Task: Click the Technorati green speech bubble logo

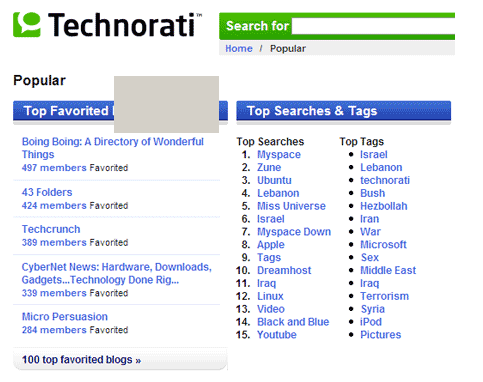Action: pos(27,24)
